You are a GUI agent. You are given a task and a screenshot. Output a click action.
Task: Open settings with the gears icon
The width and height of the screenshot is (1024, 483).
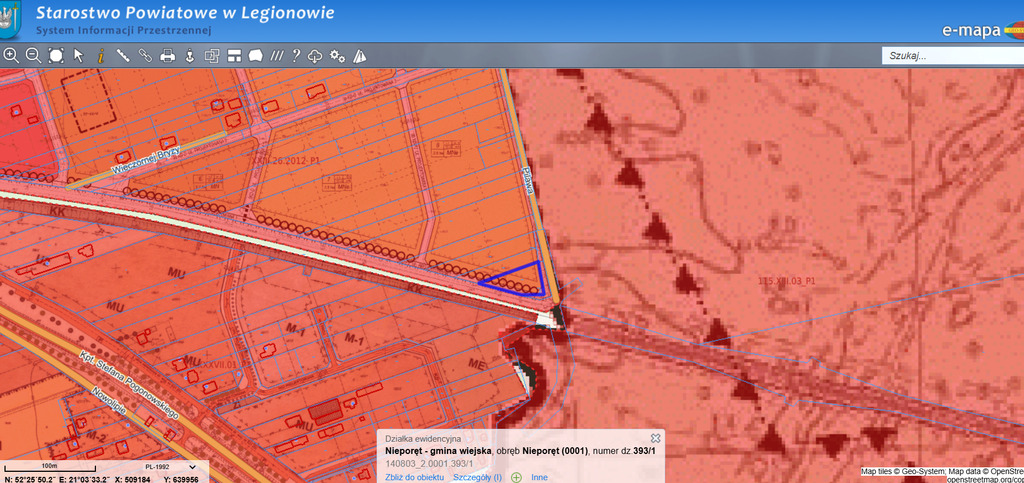click(337, 56)
